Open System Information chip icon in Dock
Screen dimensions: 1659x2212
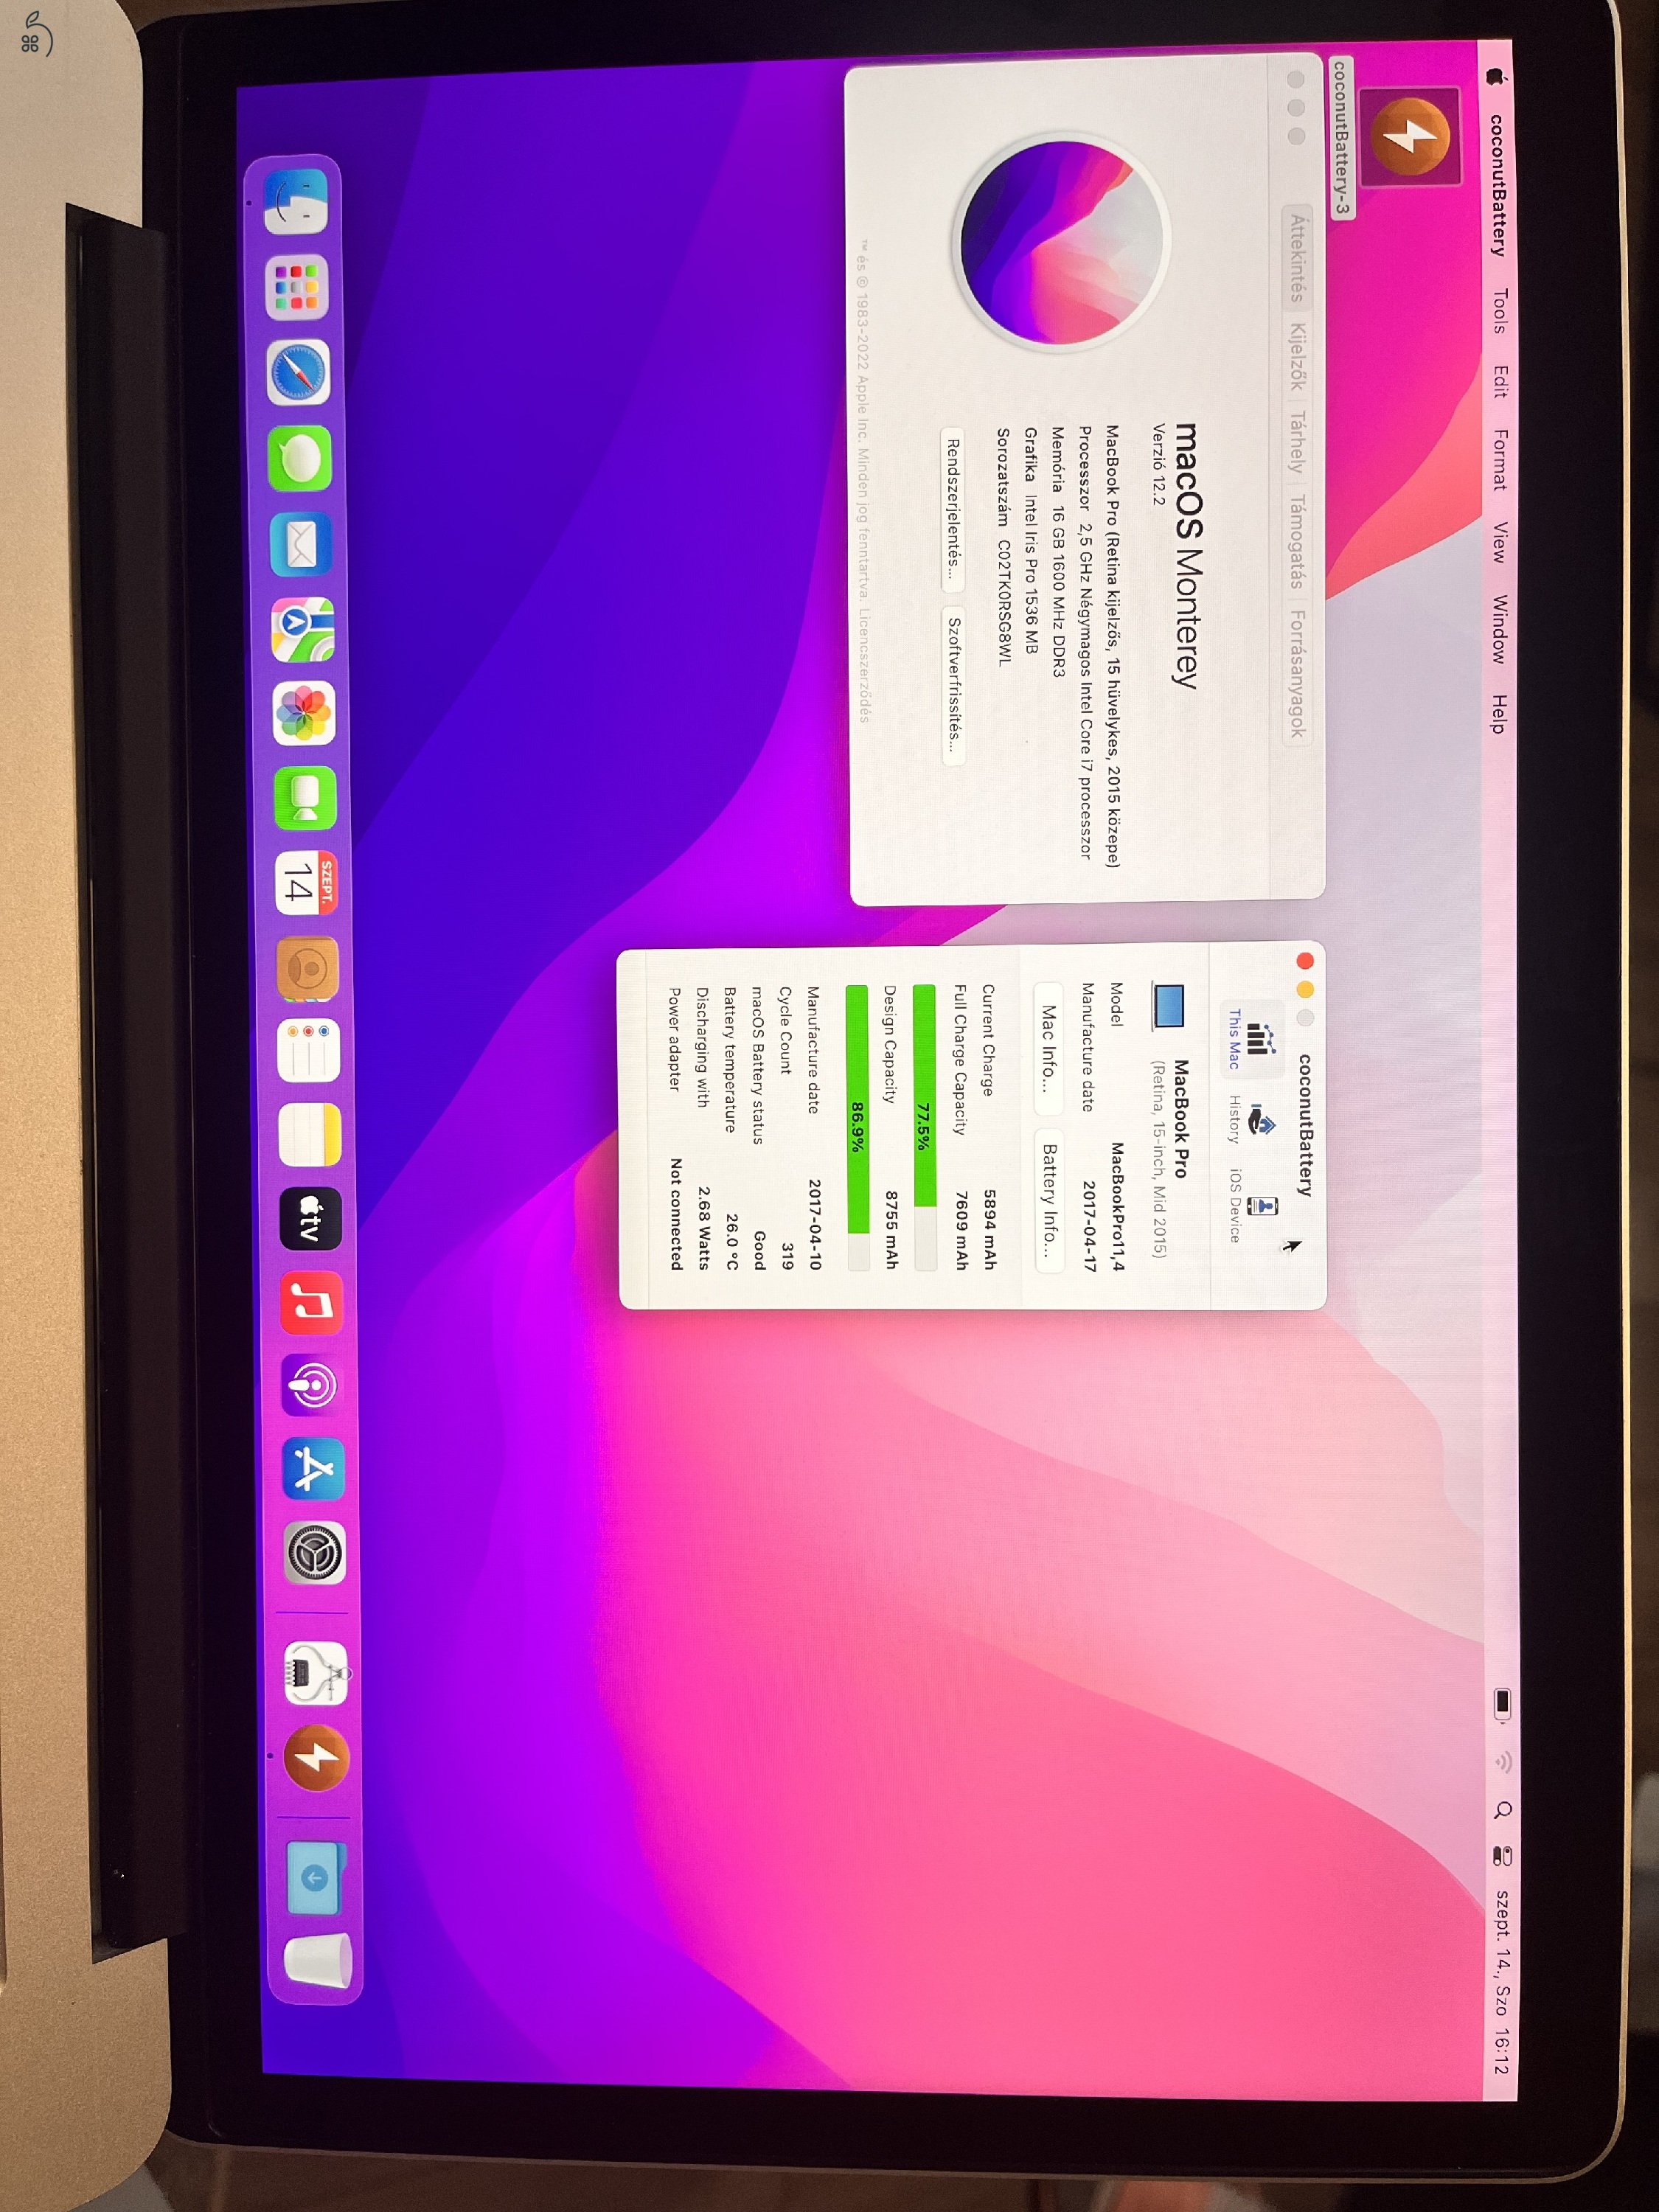pos(317,1673)
